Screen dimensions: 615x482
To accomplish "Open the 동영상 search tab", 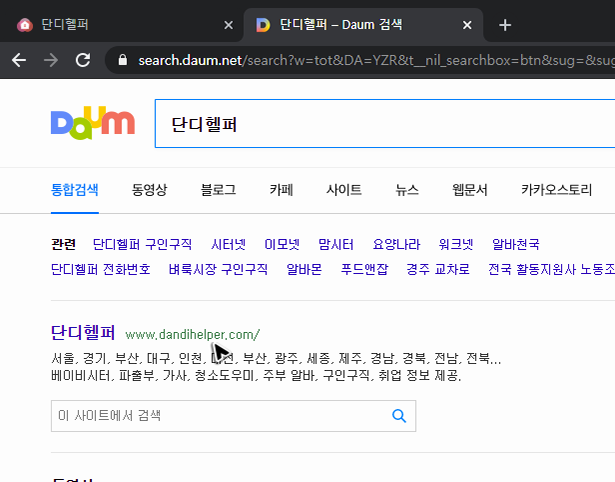I will tap(149, 190).
